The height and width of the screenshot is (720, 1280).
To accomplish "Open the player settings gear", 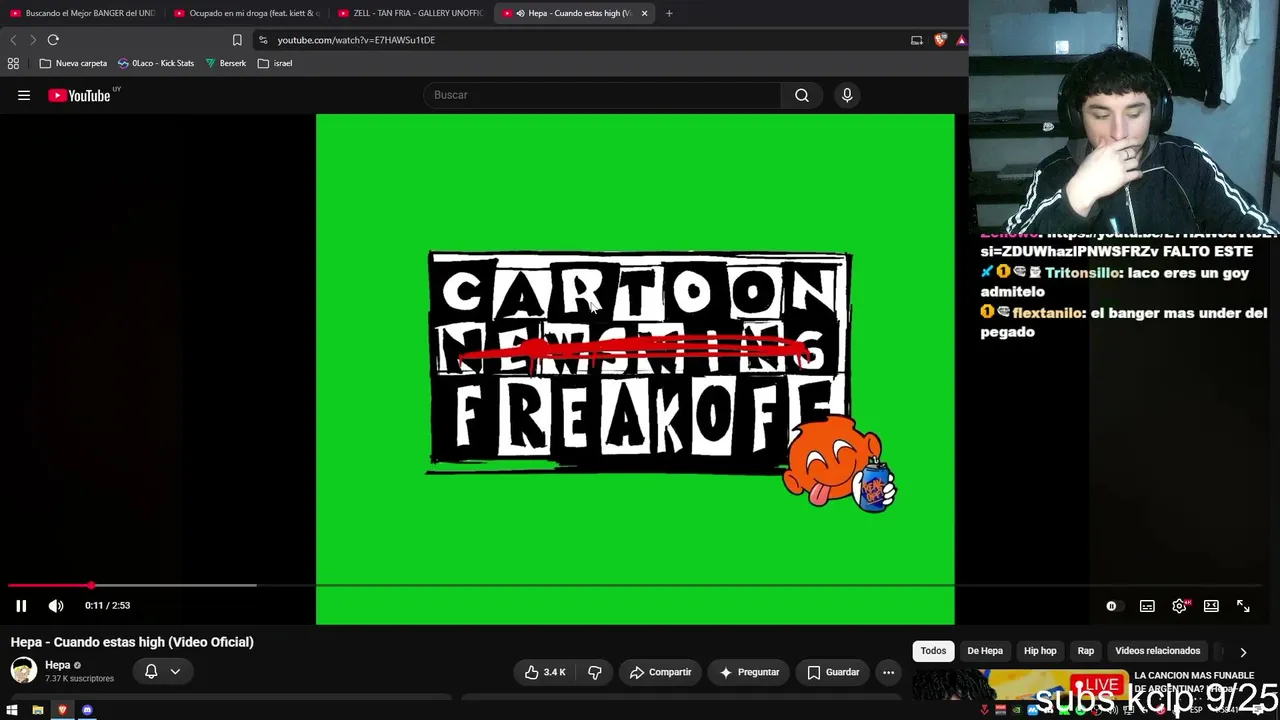I will click(1179, 606).
